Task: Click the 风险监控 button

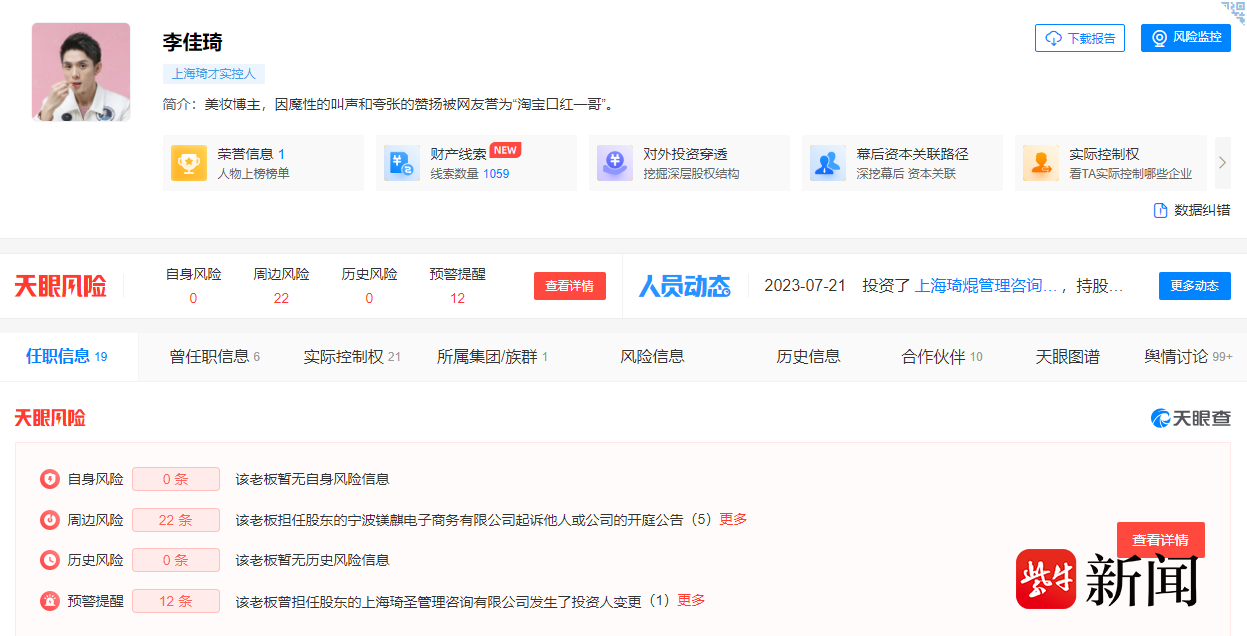Action: (x=1186, y=38)
